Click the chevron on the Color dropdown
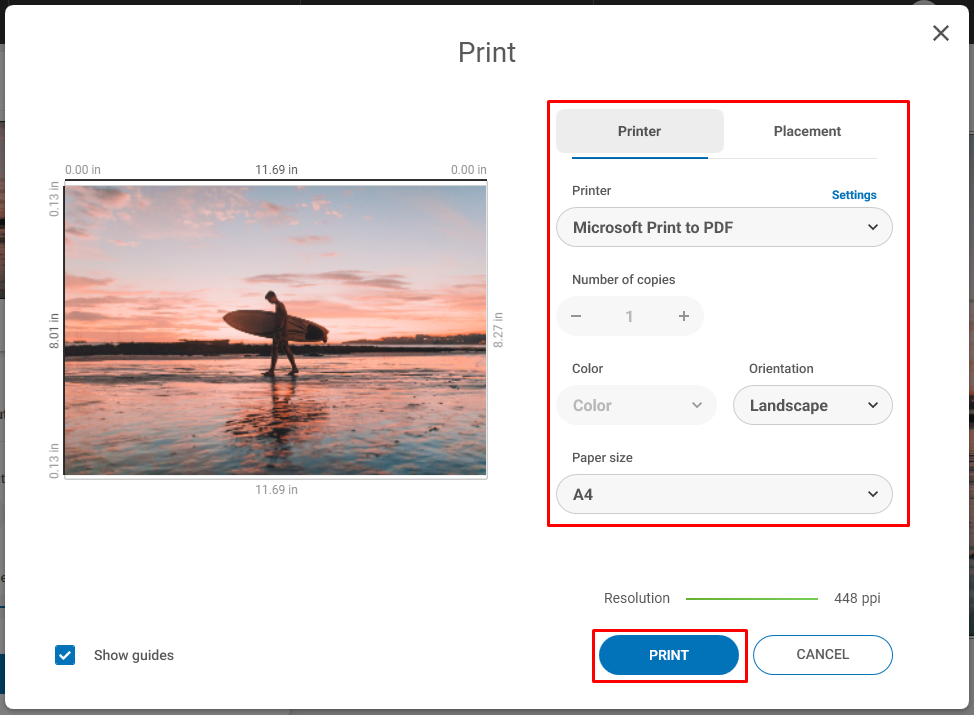 point(697,405)
